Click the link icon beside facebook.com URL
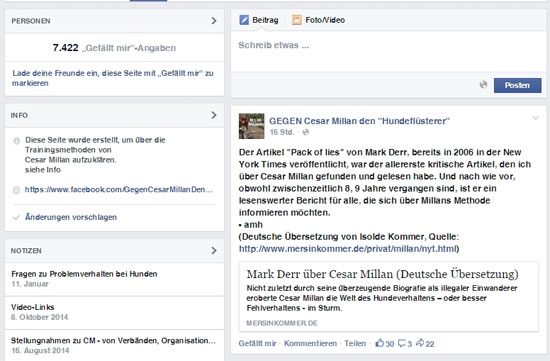550x361 pixels. [x=16, y=190]
